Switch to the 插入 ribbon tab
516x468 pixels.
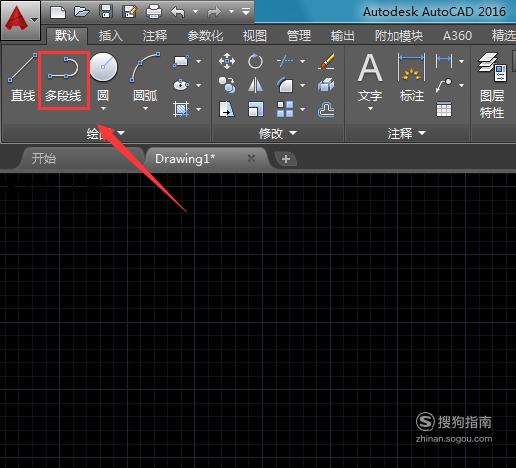(111, 36)
